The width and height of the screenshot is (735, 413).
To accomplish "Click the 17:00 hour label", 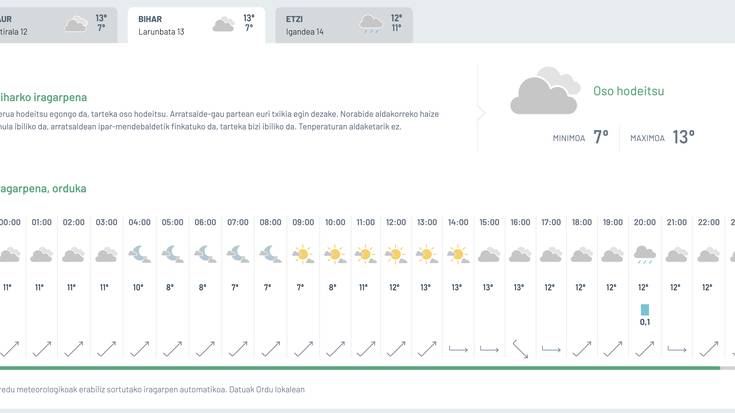I will pyautogui.click(x=551, y=222).
